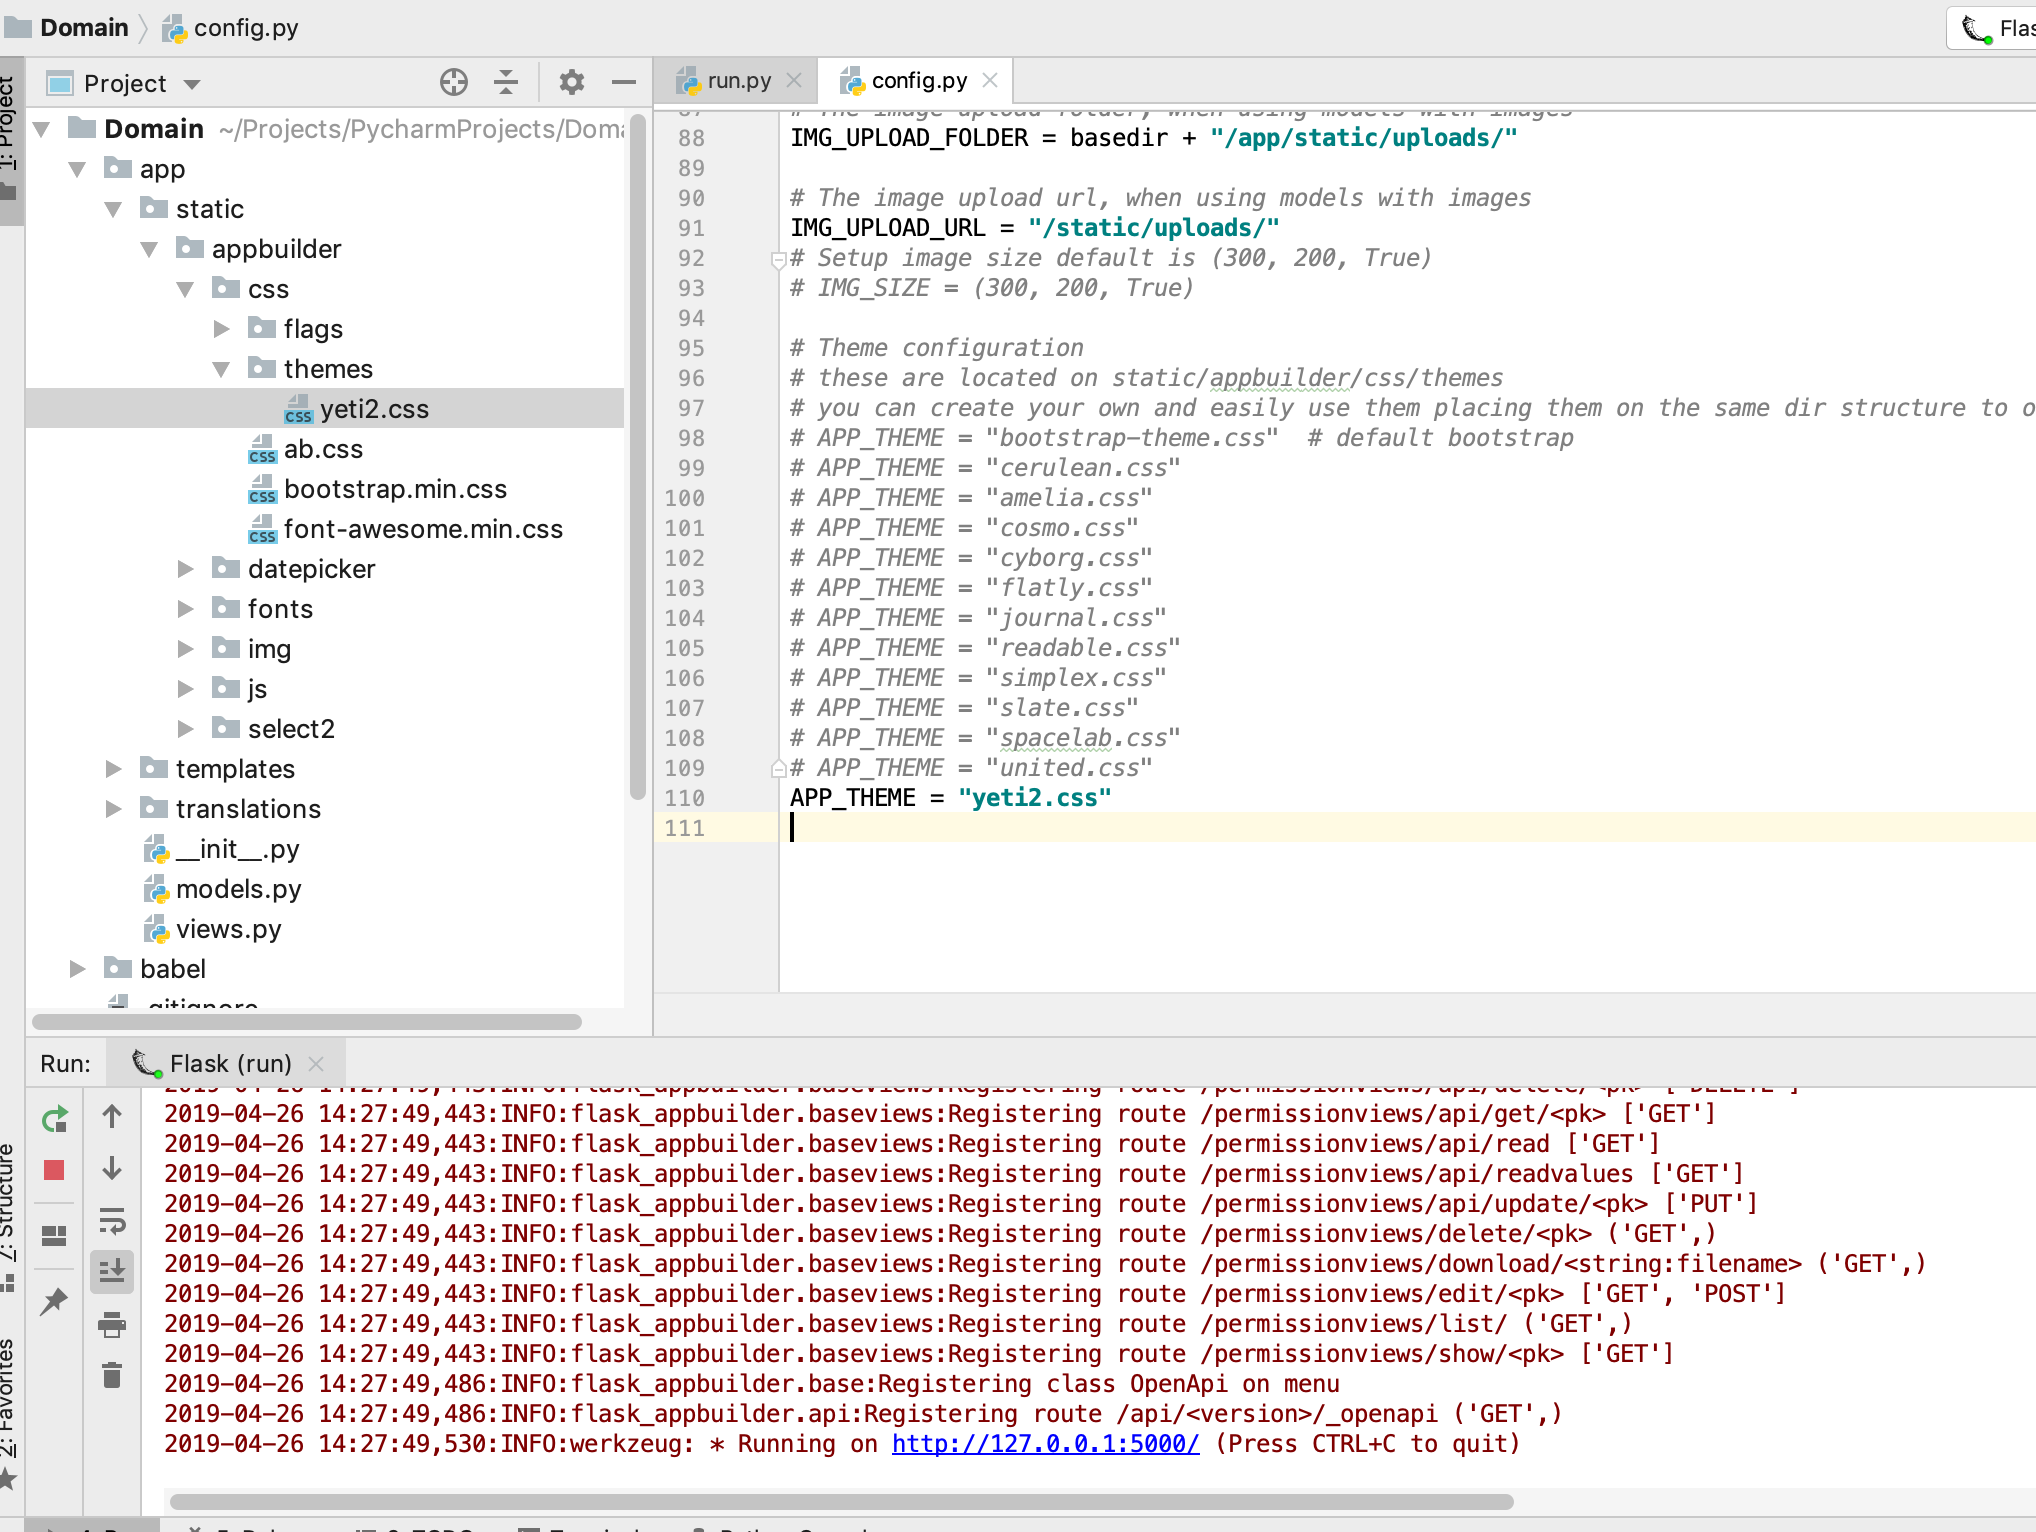Open Project panel settings gear
2036x1532 pixels.
pyautogui.click(x=571, y=83)
